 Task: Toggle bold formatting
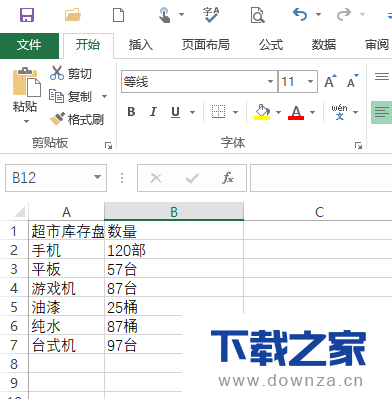click(131, 112)
